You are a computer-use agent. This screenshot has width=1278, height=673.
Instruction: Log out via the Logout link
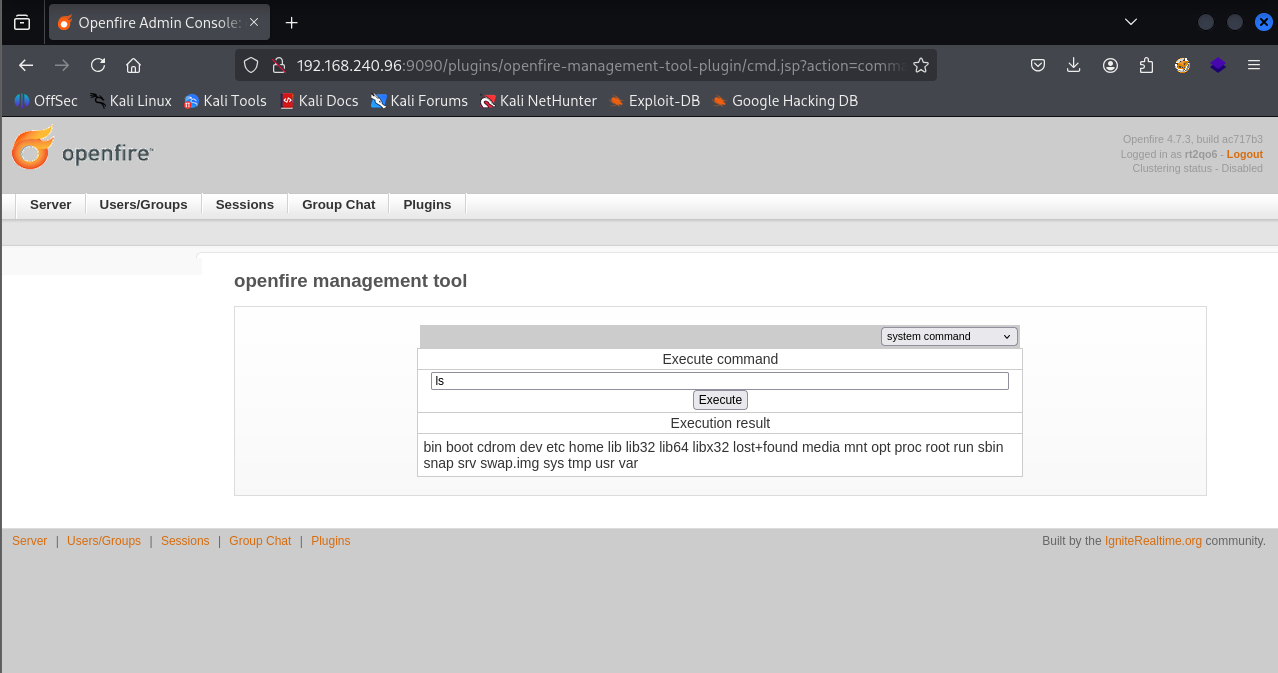(x=1244, y=154)
